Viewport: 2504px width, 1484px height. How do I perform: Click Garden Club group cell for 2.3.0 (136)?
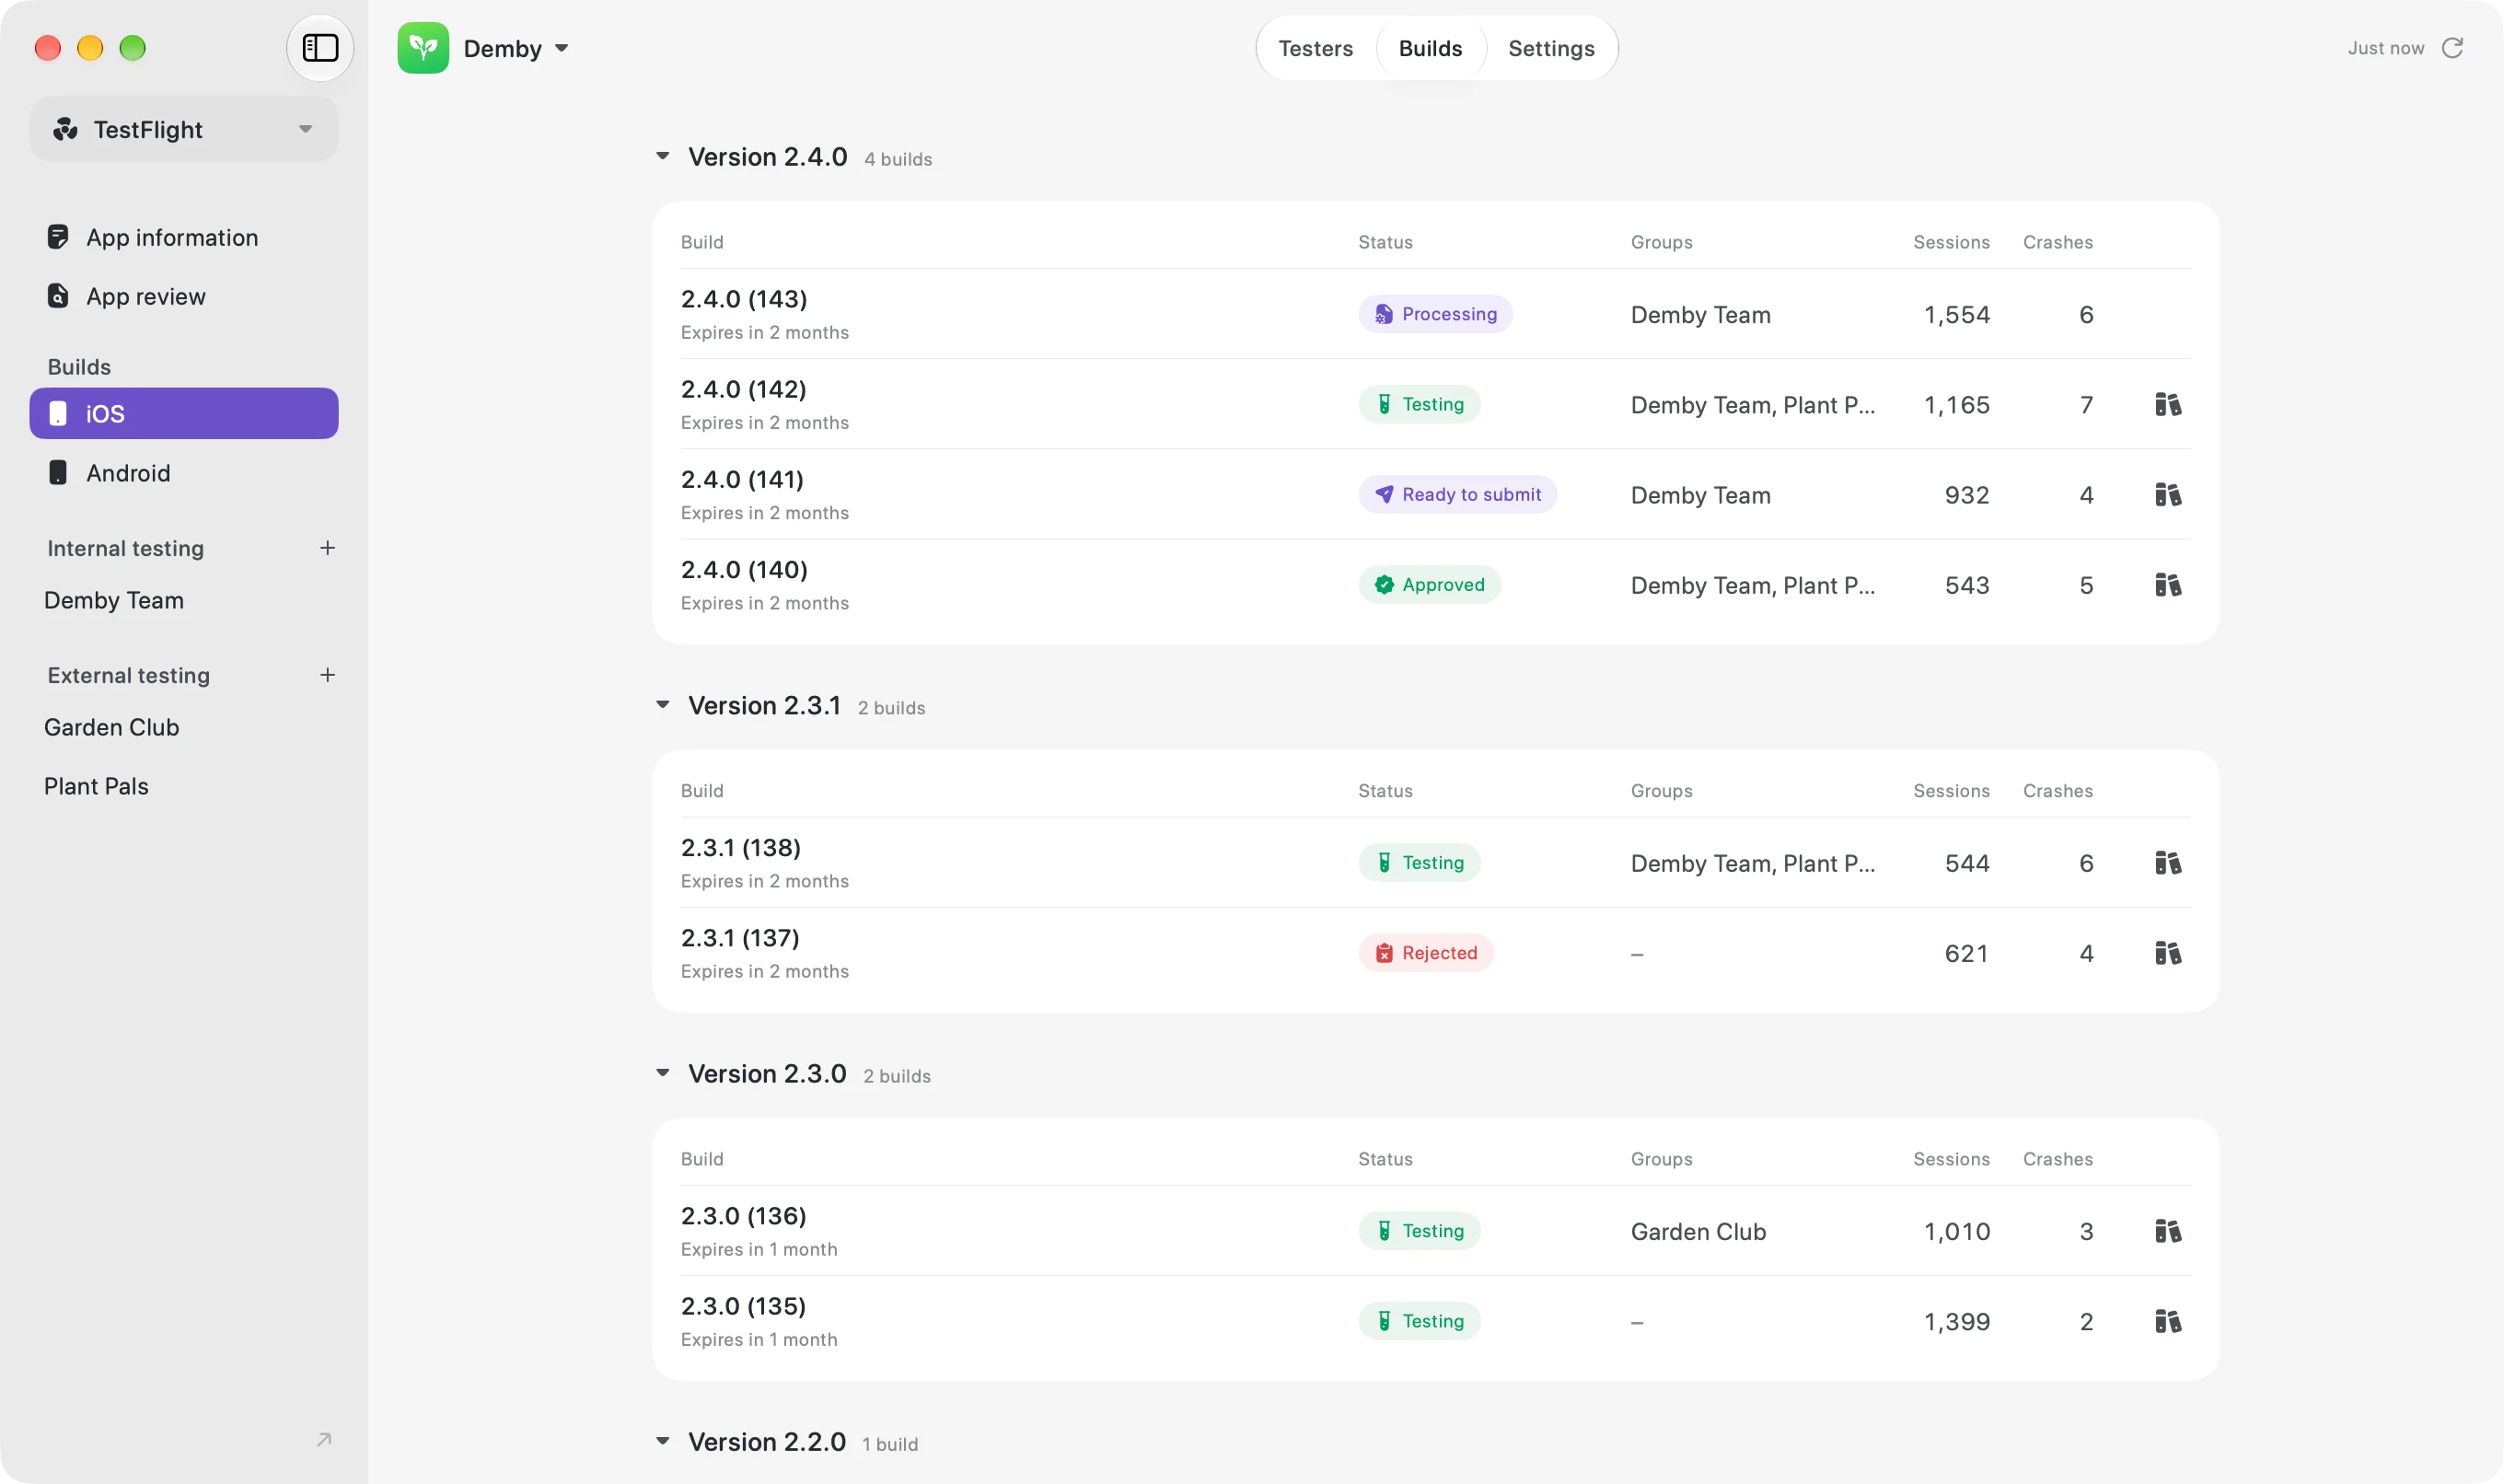pos(1698,1231)
